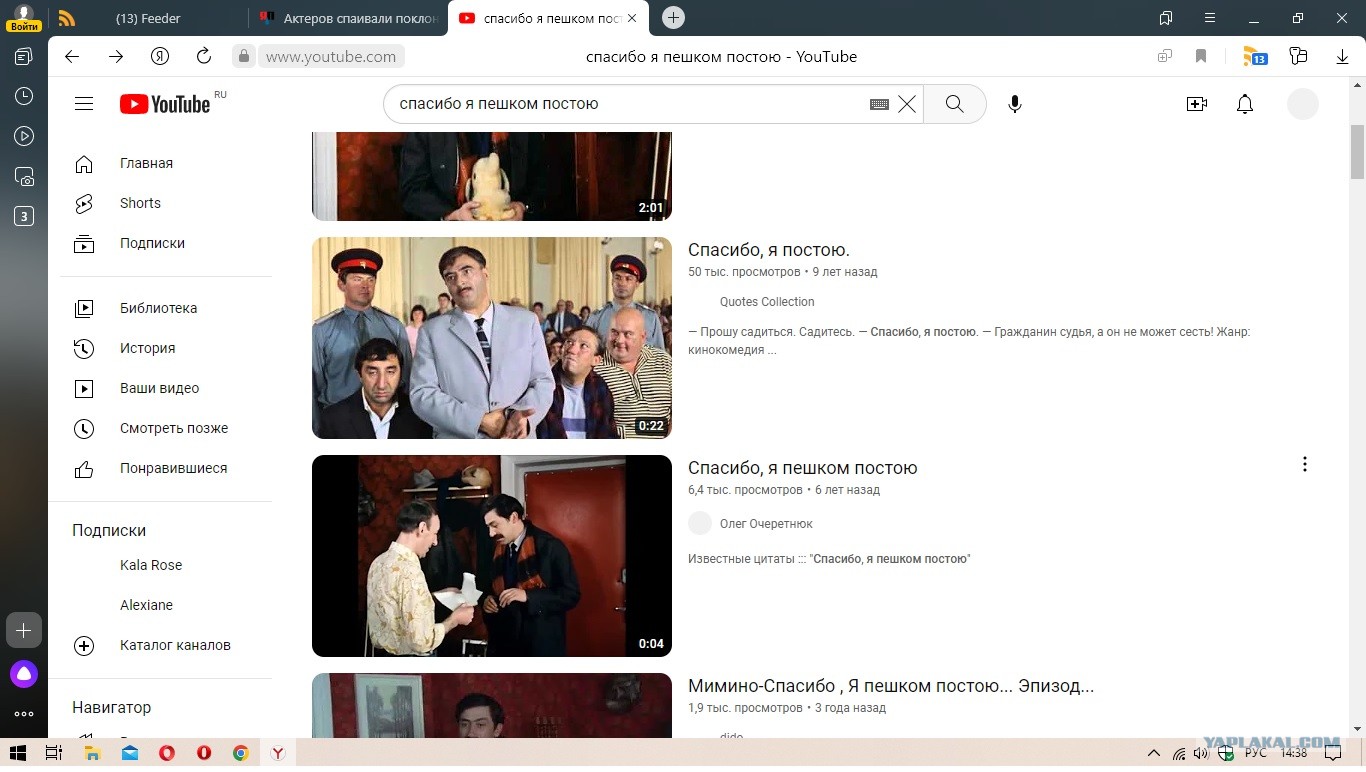The height and width of the screenshot is (772, 1366).
Task: Click the www.youtube.com address box
Action: point(331,57)
